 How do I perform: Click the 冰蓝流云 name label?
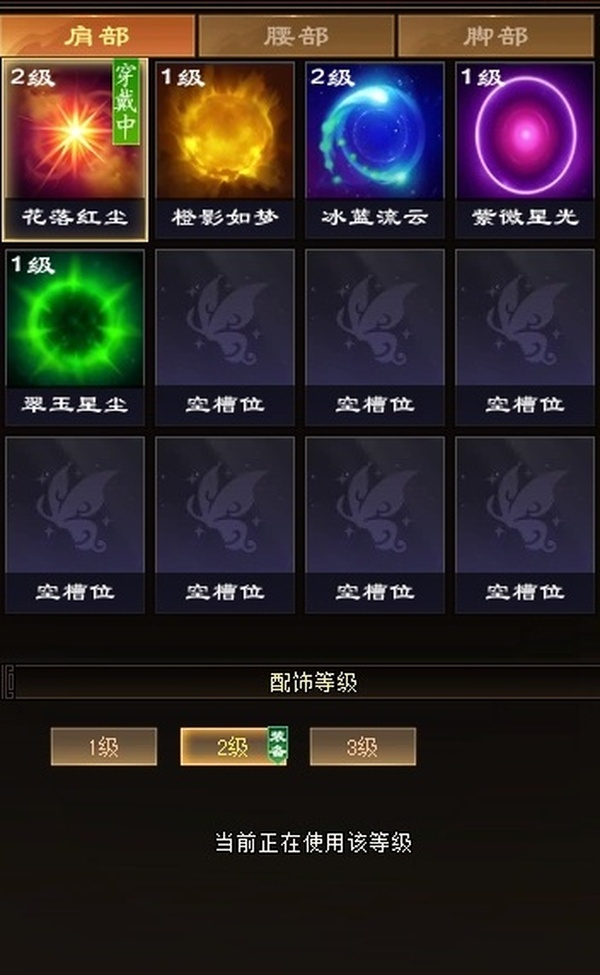point(375,218)
